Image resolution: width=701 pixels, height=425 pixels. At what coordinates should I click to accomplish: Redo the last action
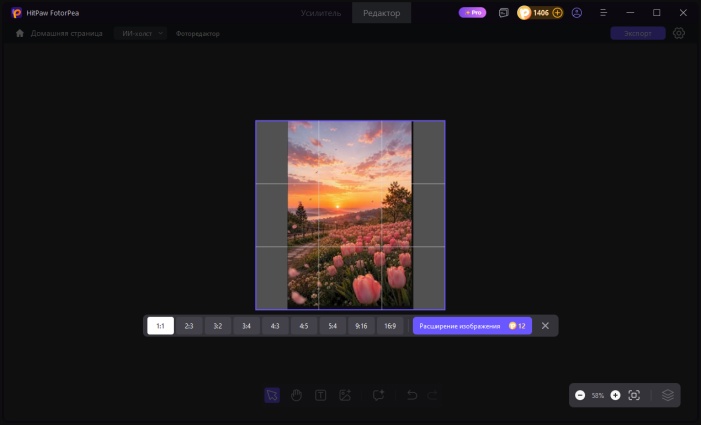click(432, 395)
